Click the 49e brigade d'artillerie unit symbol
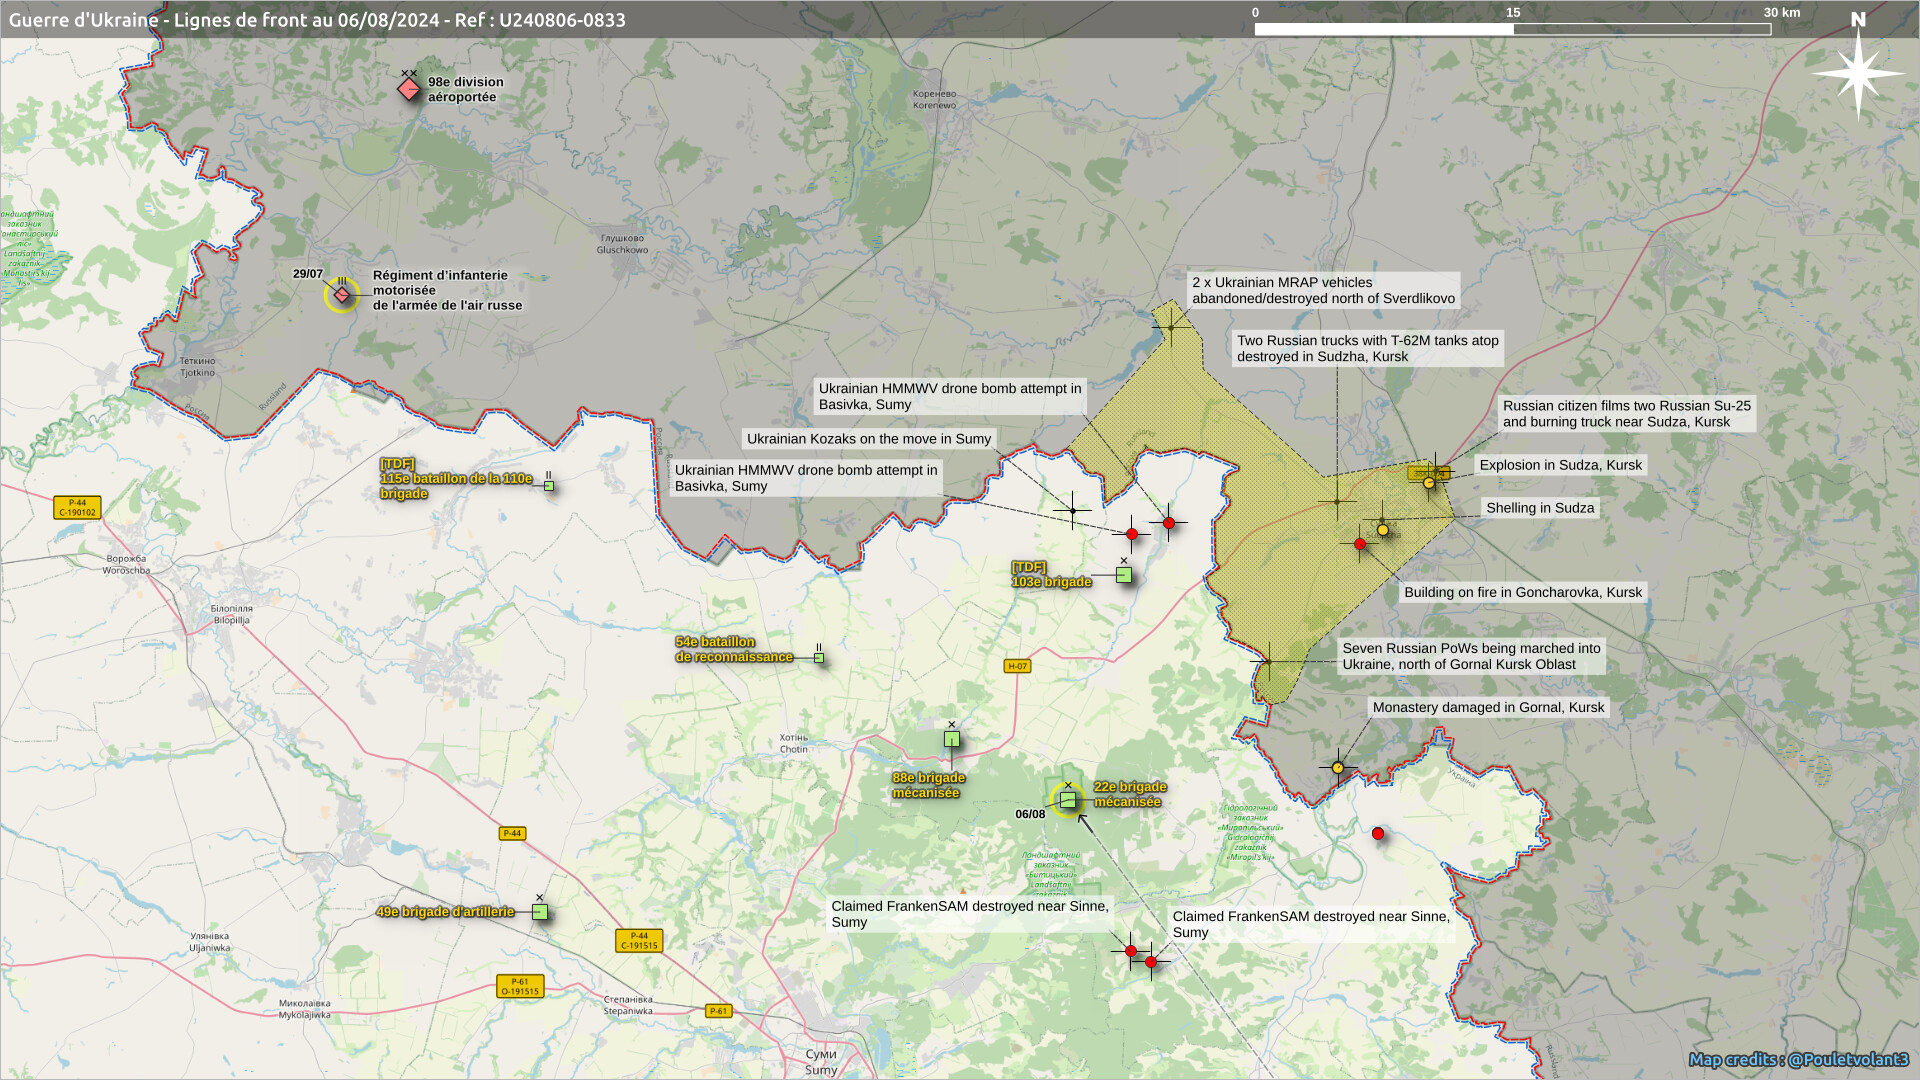The width and height of the screenshot is (1920, 1080). click(540, 912)
